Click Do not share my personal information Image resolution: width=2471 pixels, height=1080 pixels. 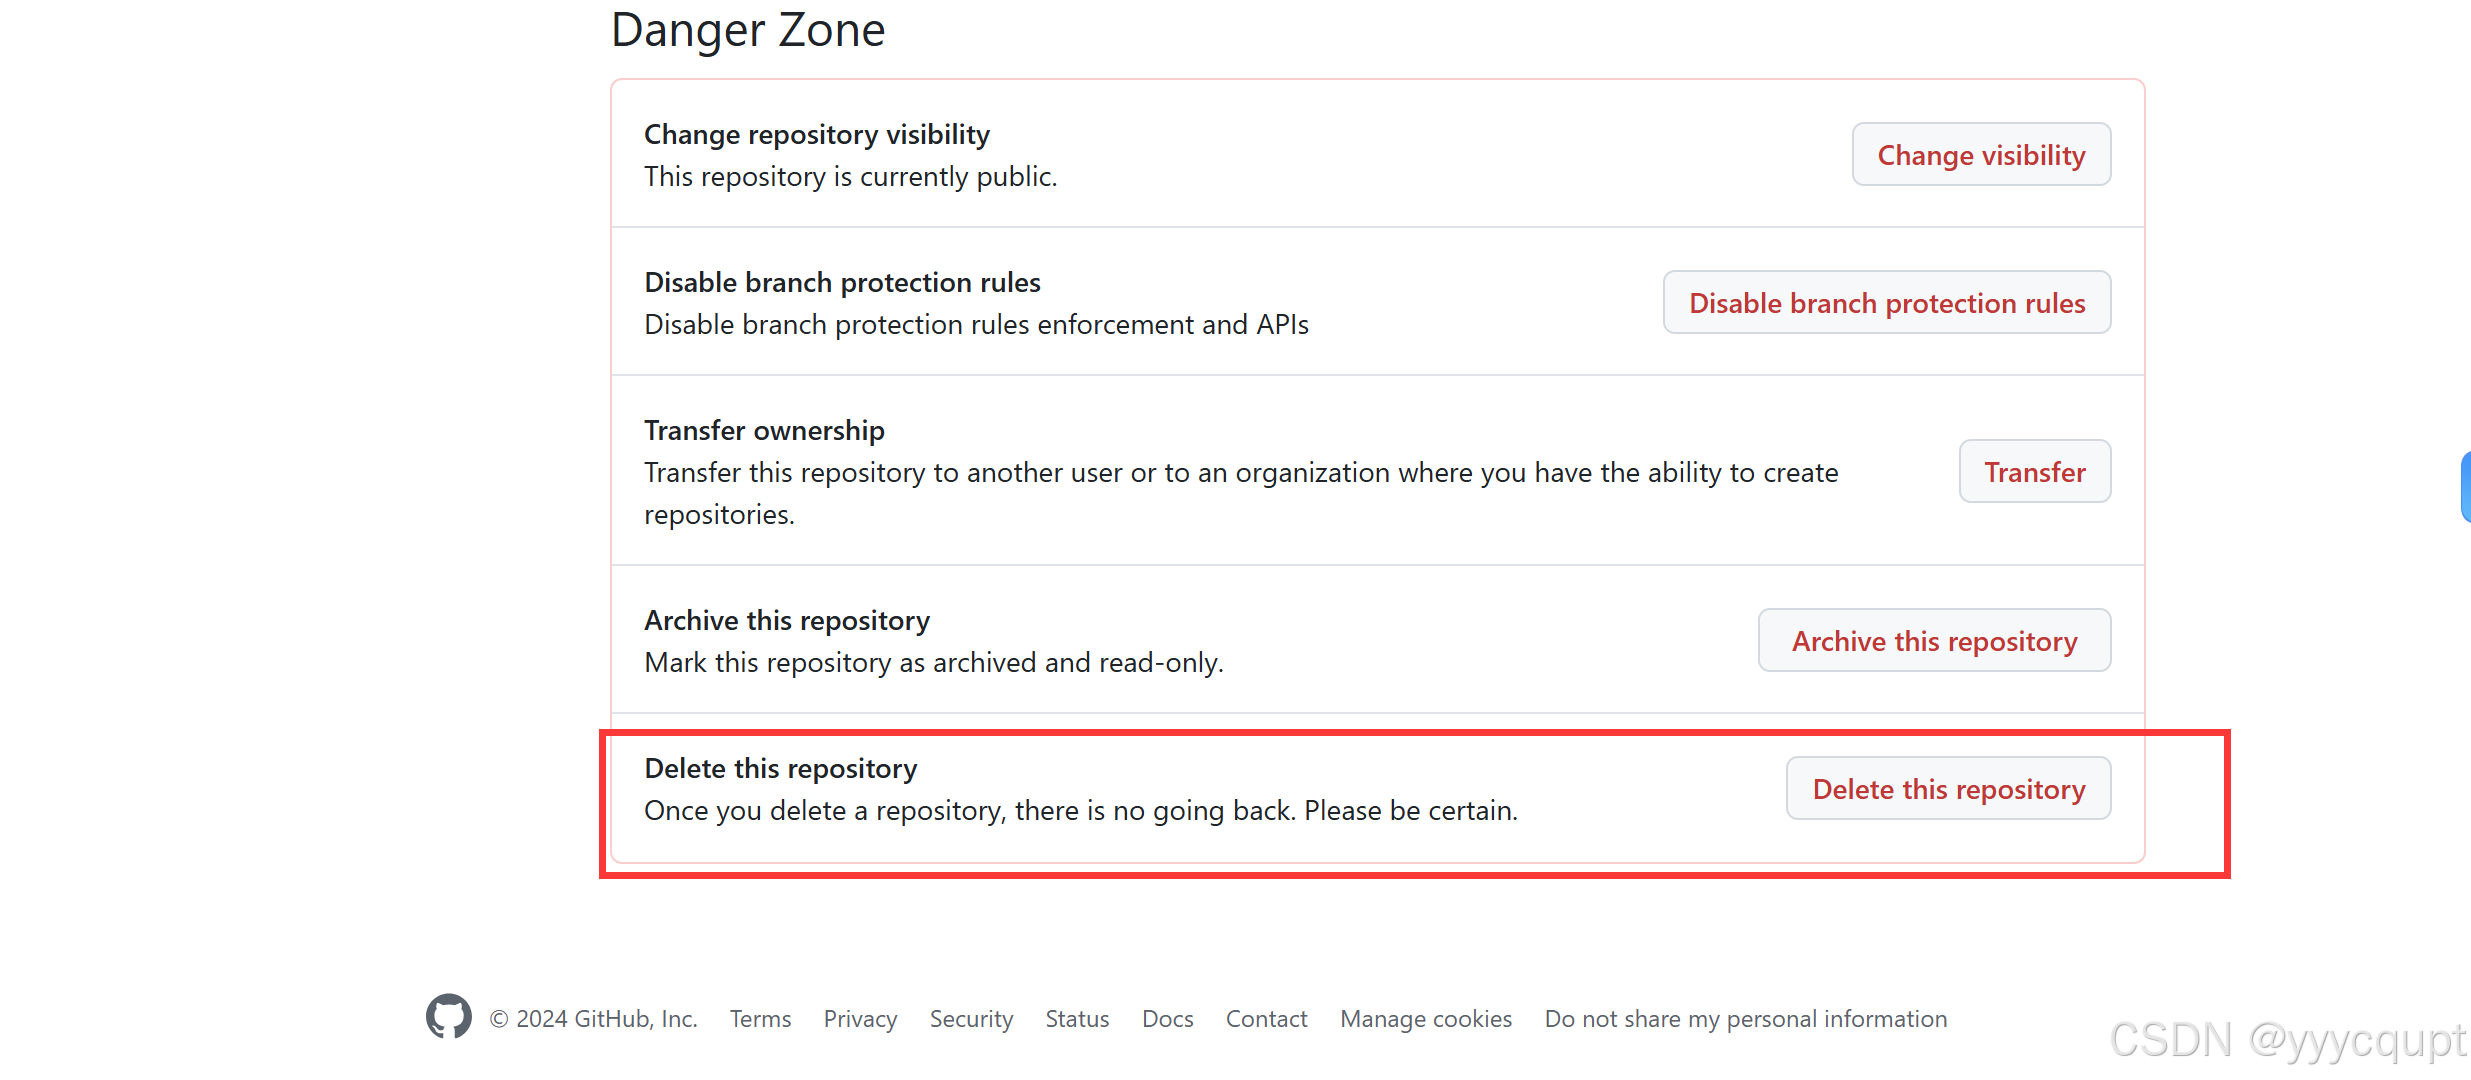1746,1019
